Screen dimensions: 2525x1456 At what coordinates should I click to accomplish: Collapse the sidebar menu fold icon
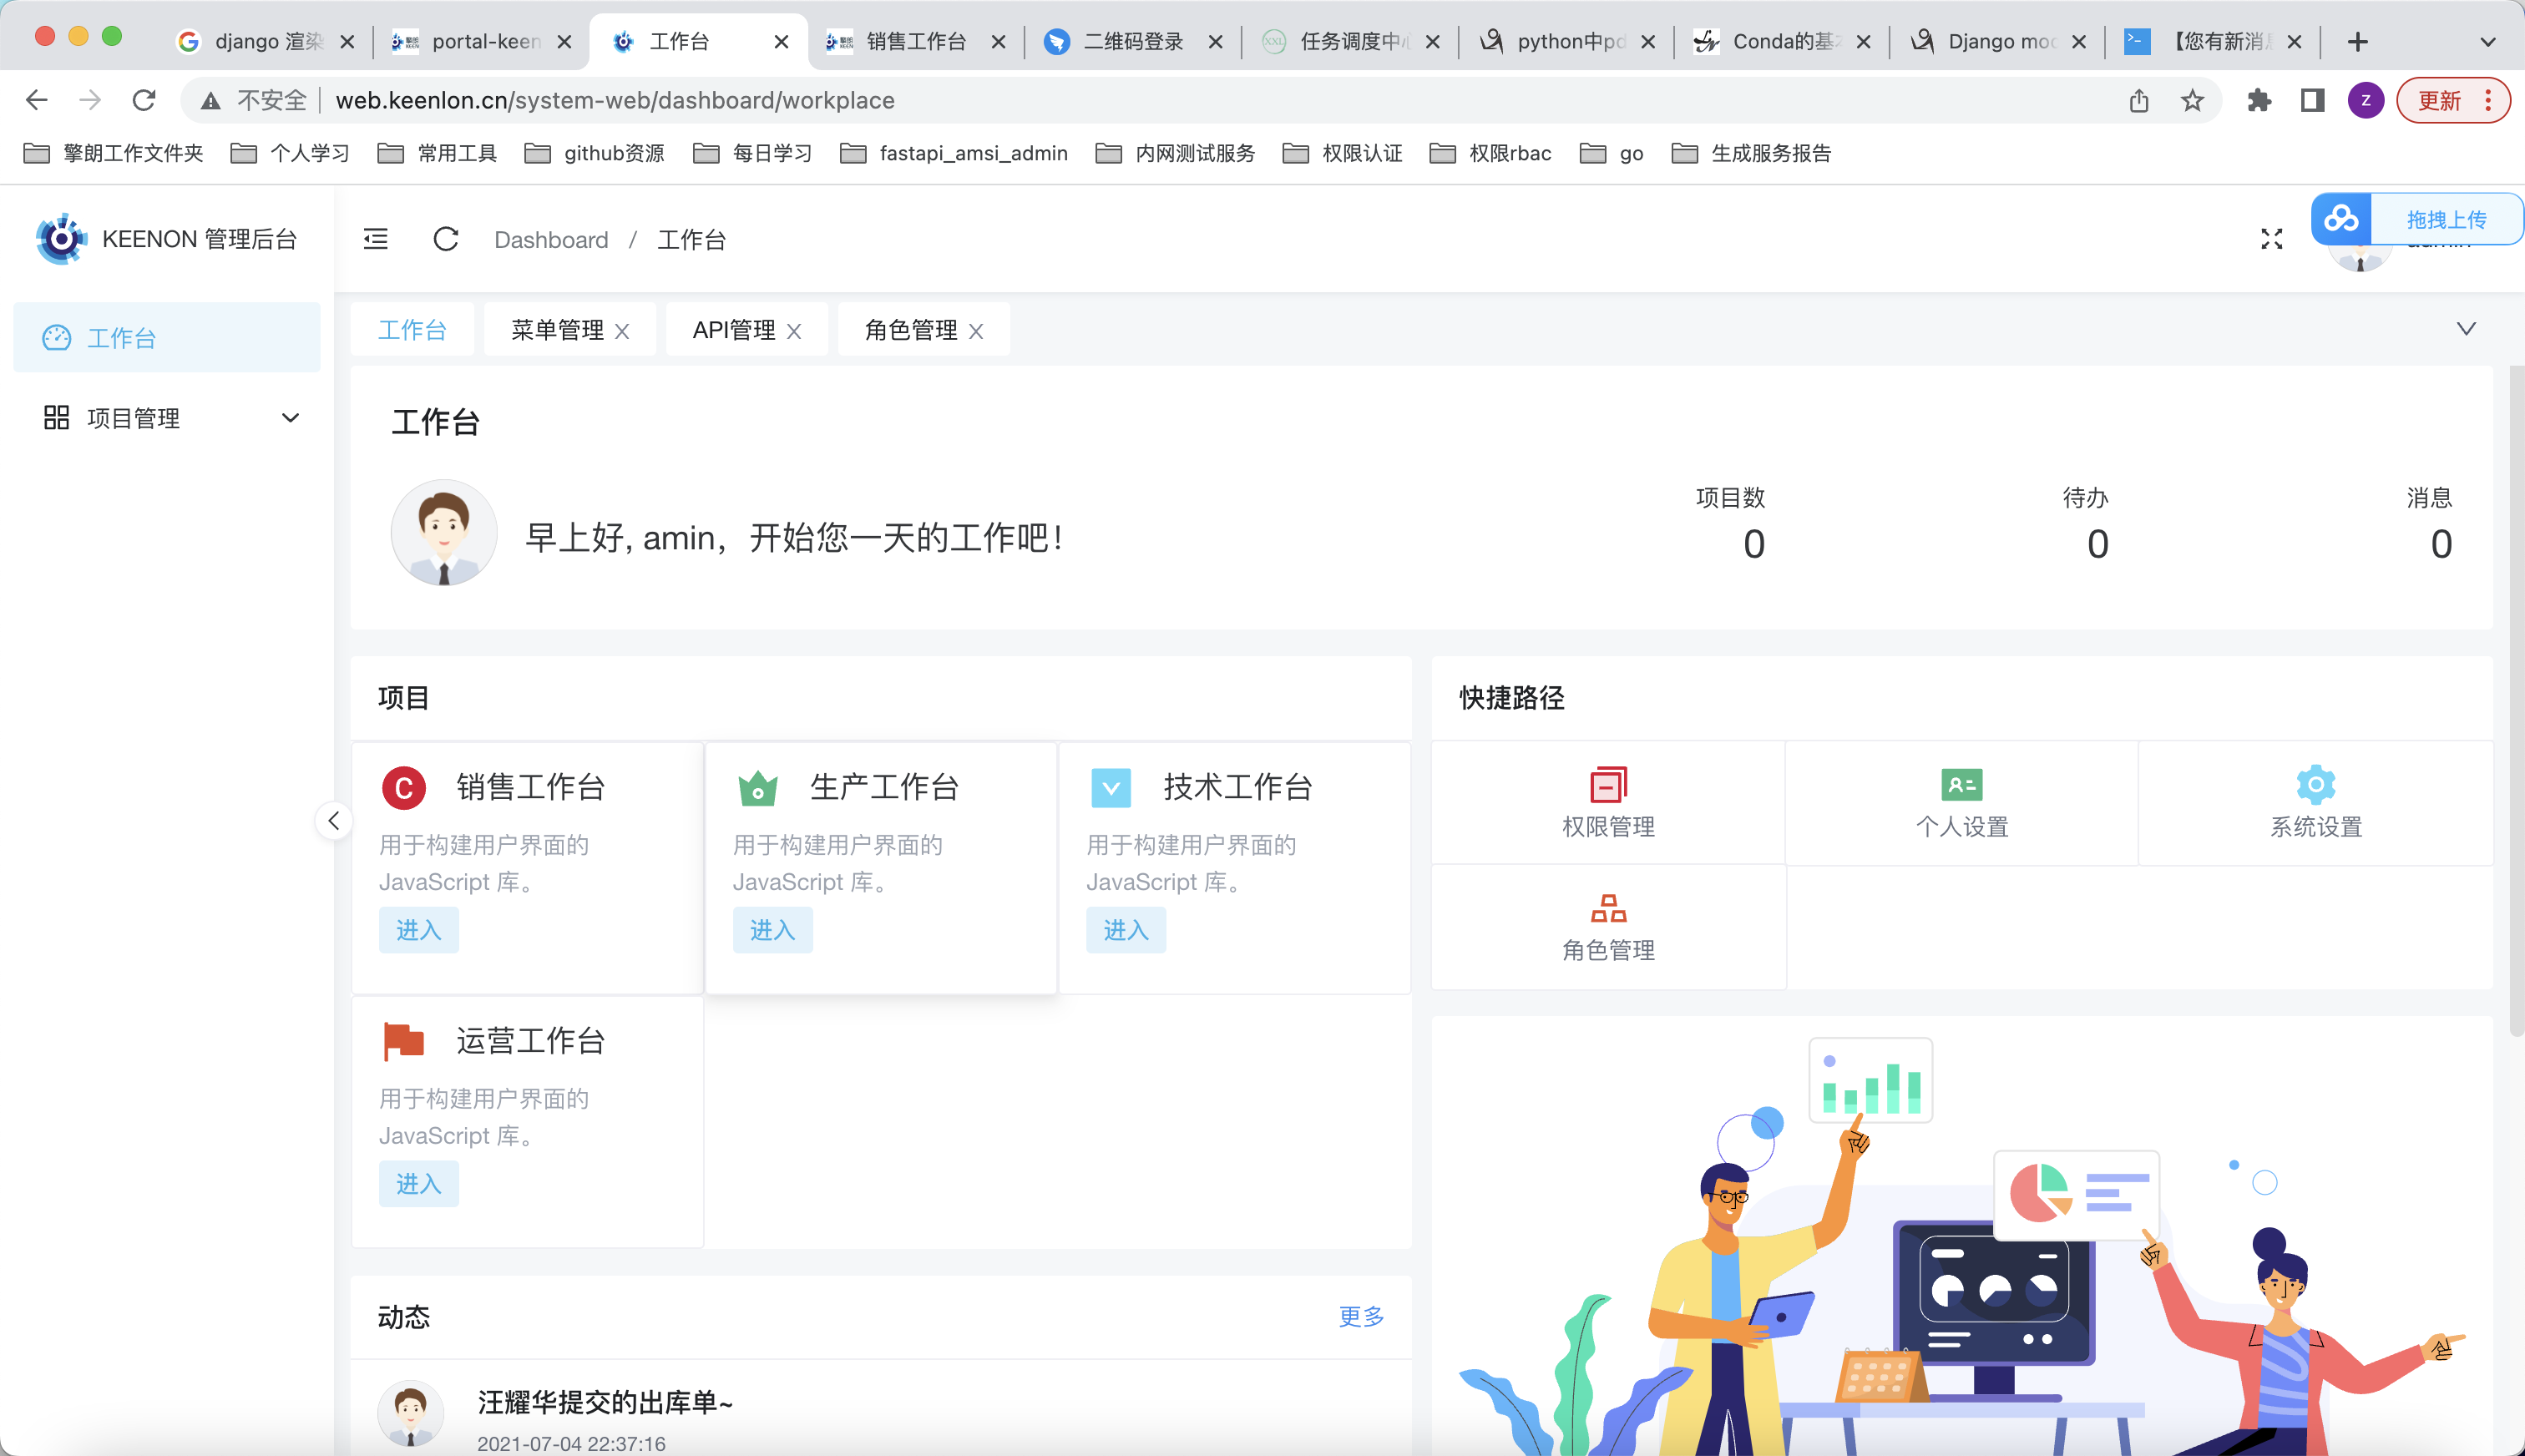(375, 239)
